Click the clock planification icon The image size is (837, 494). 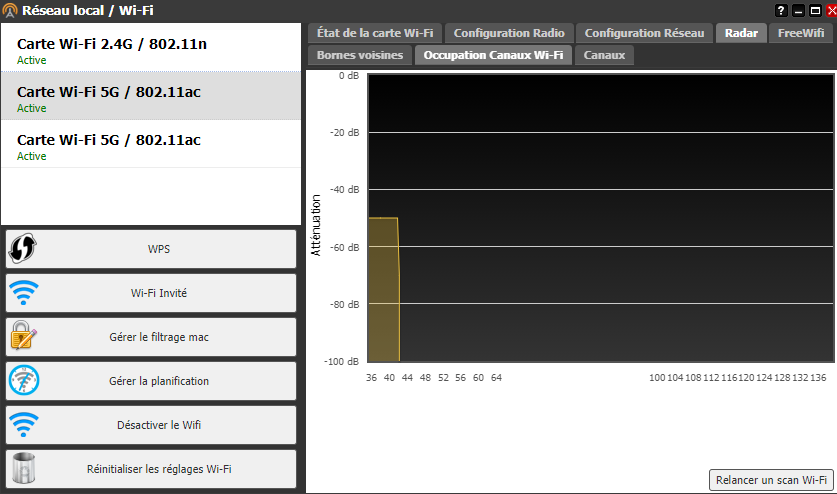coord(23,380)
